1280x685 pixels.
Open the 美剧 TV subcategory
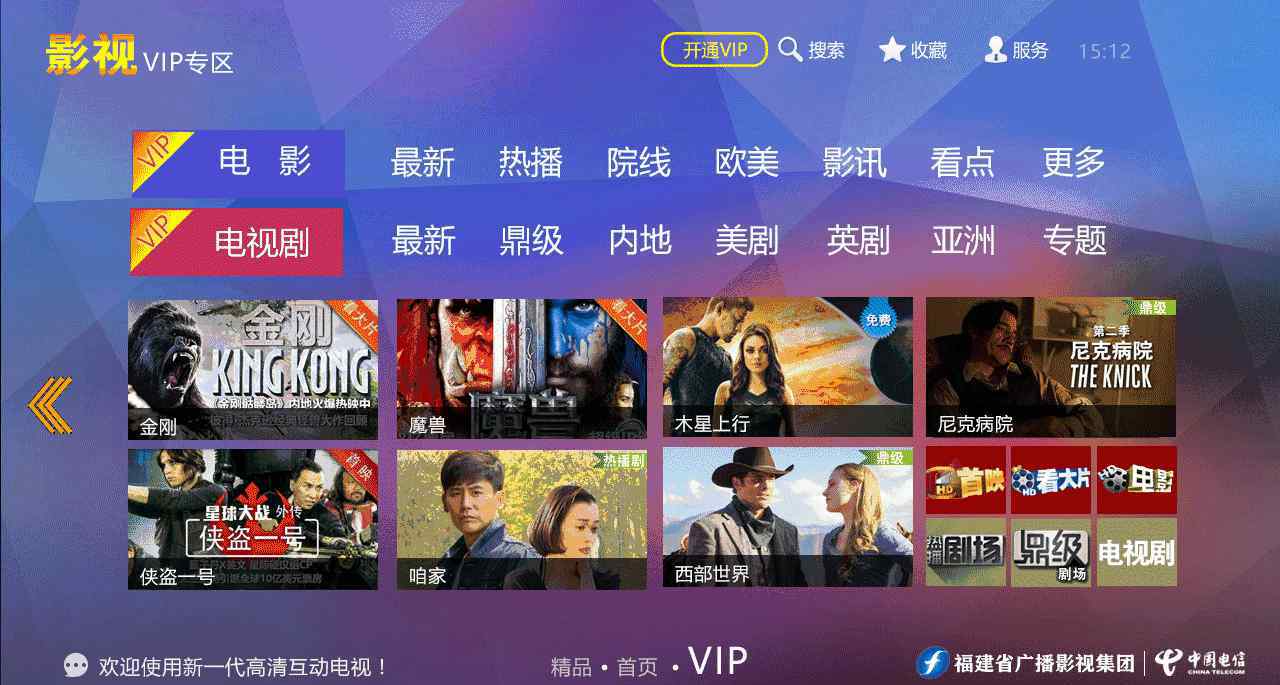[747, 240]
